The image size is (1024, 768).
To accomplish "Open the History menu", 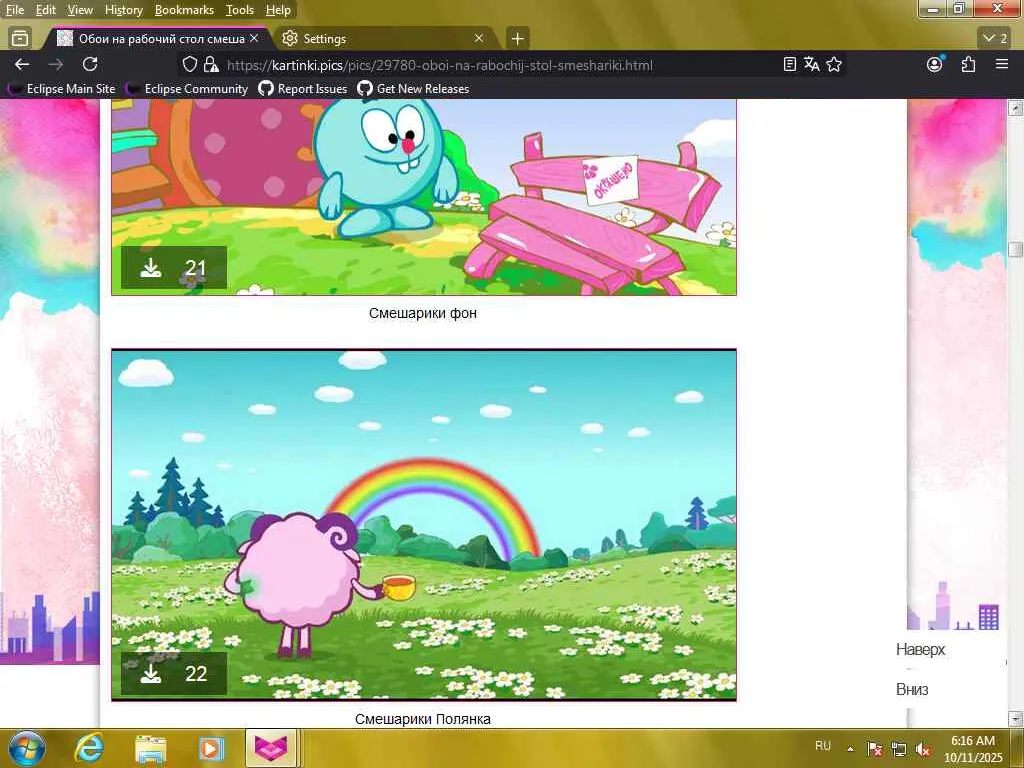I will (x=123, y=10).
